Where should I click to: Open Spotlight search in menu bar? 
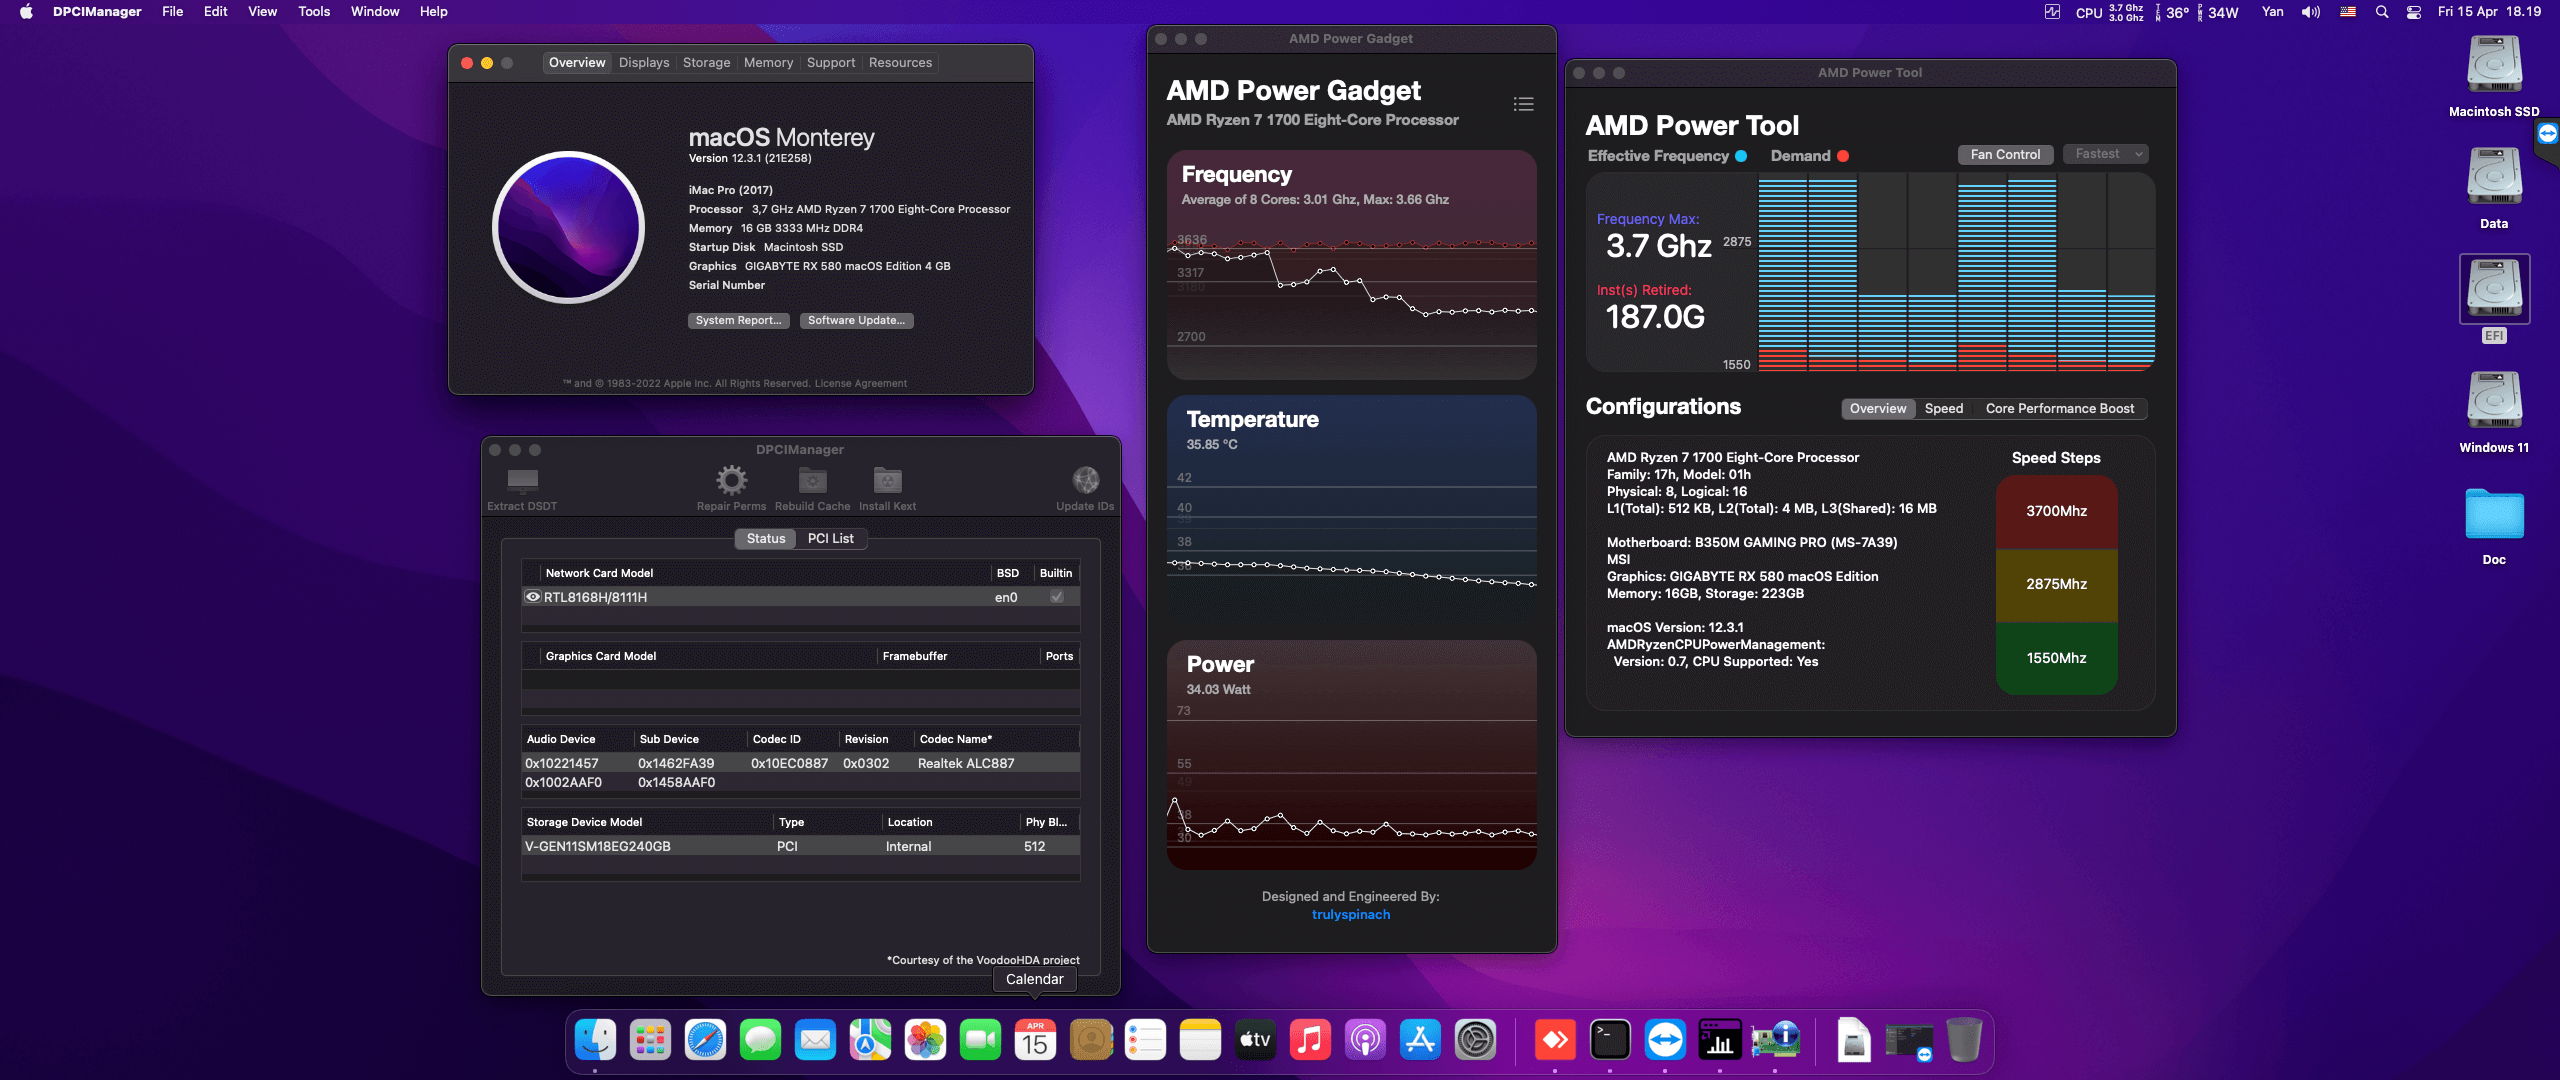2382,12
